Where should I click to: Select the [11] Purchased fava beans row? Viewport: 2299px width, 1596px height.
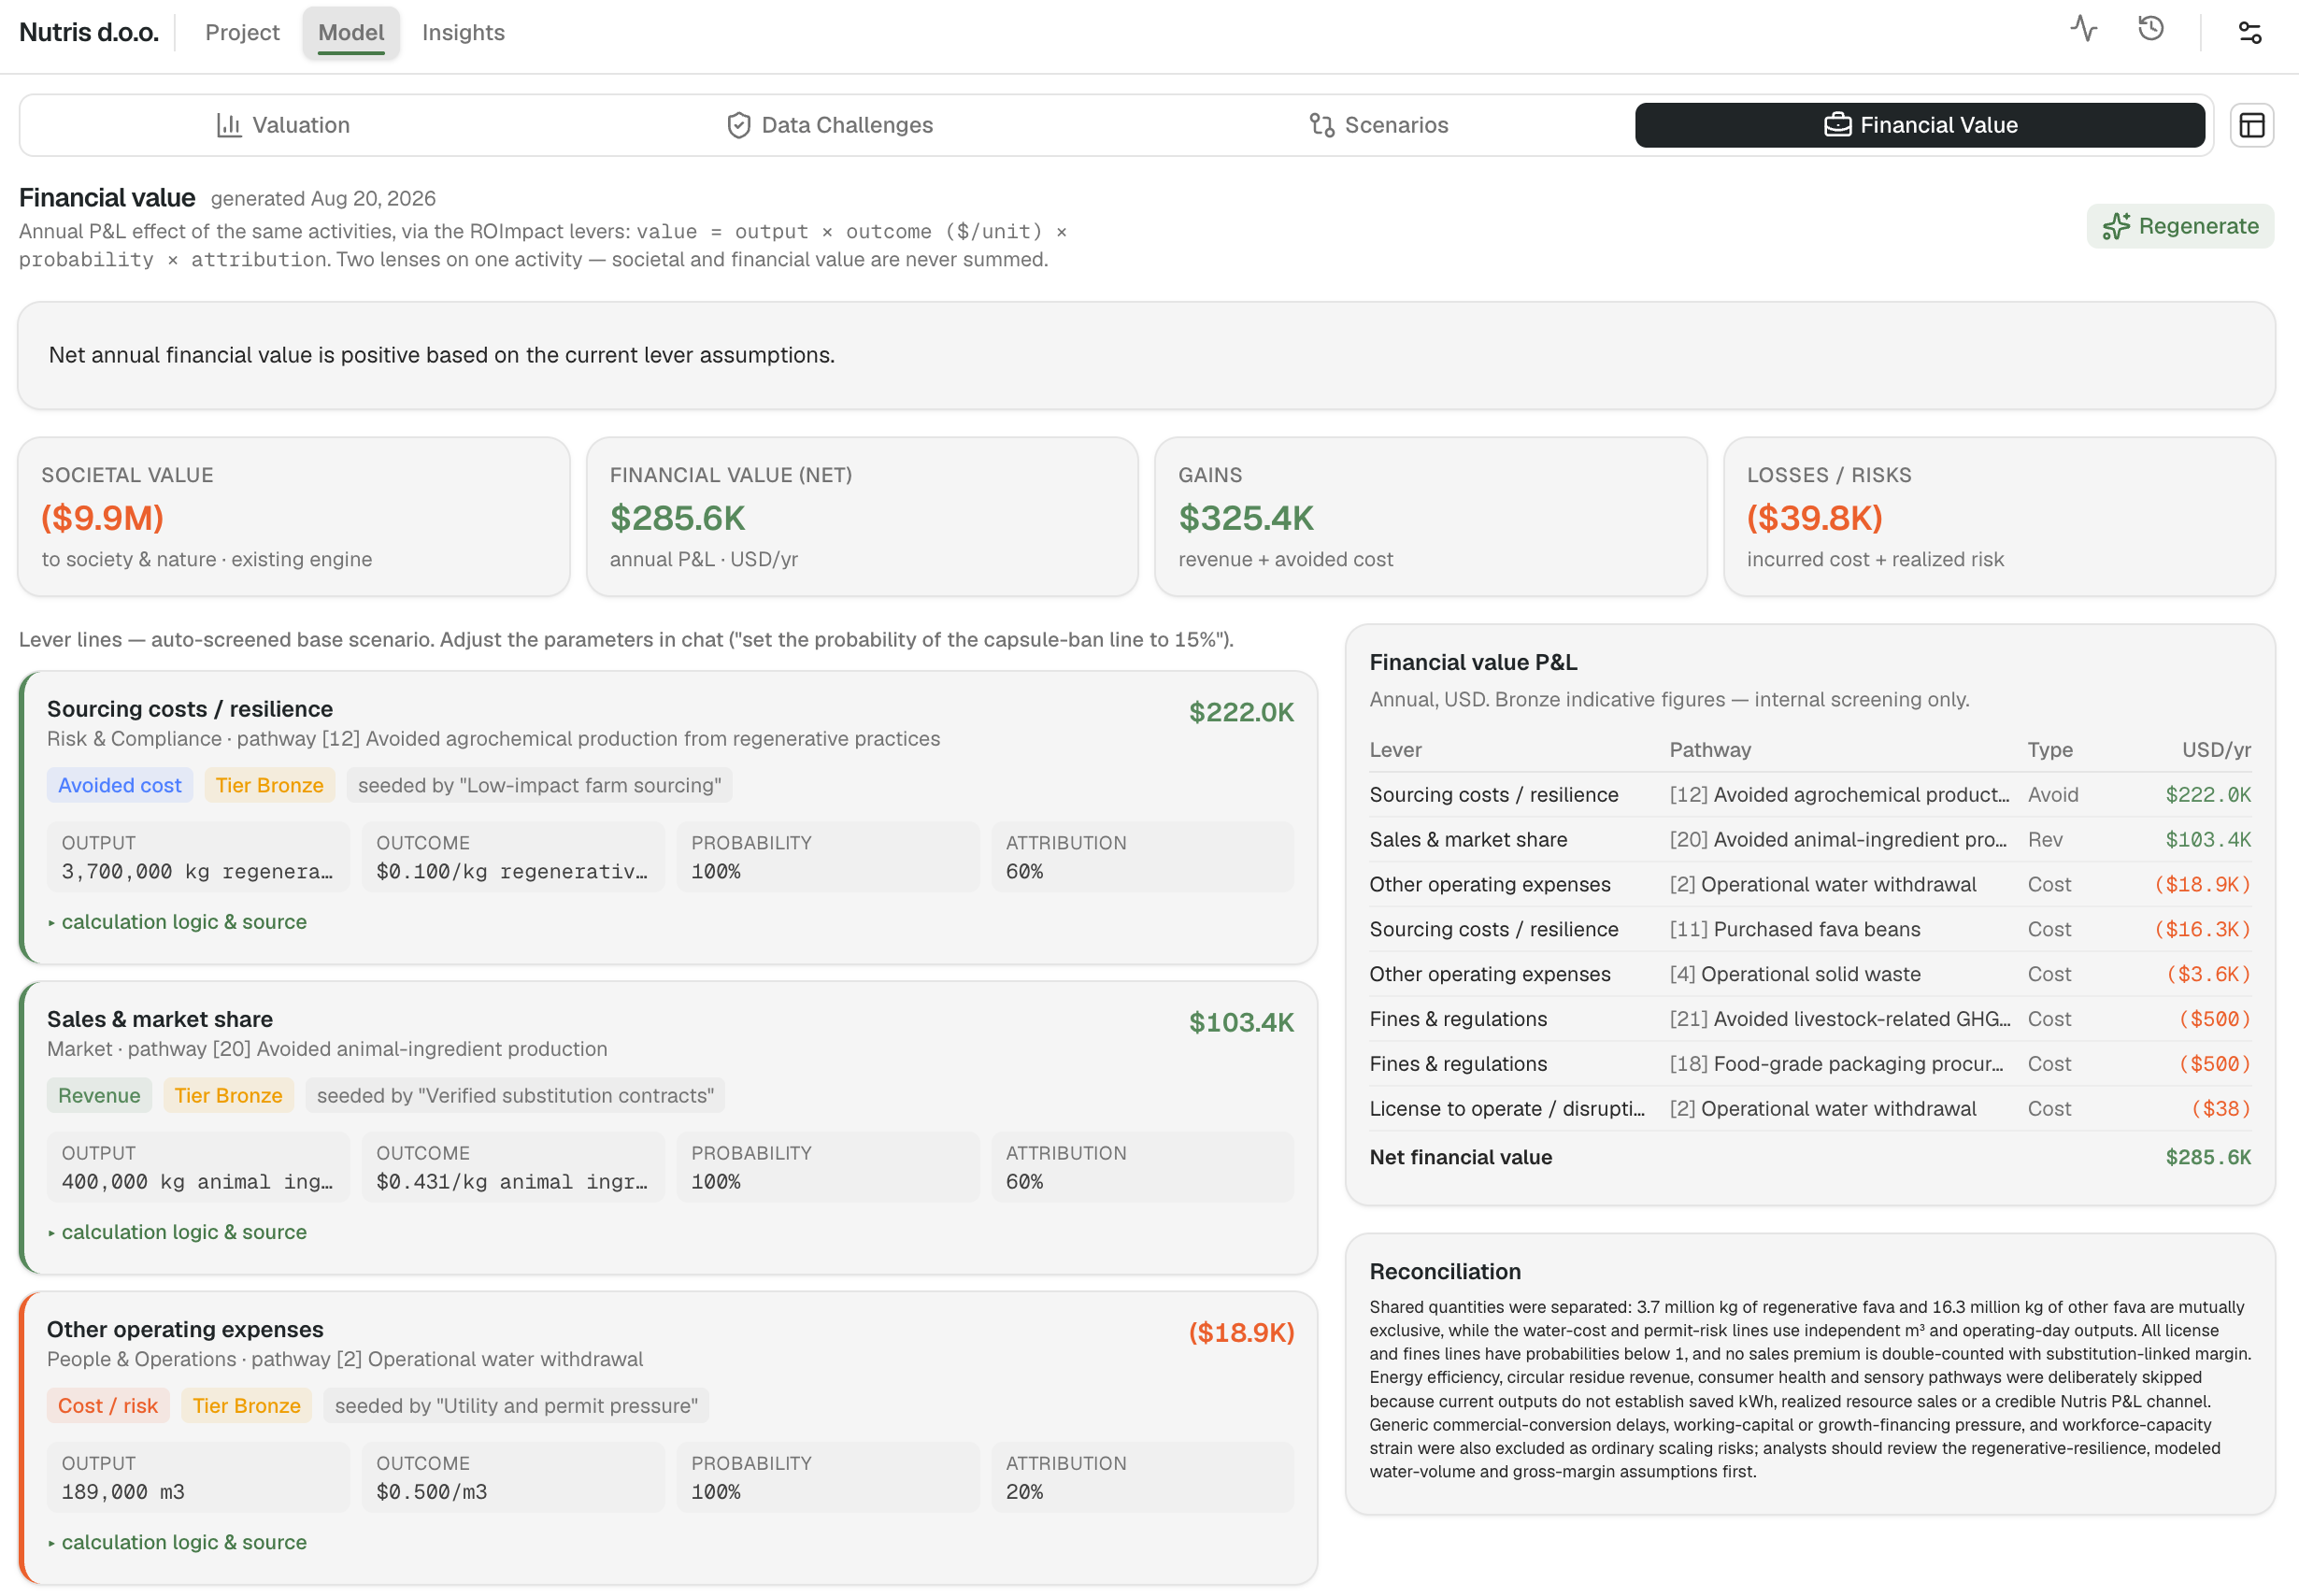click(1810, 929)
